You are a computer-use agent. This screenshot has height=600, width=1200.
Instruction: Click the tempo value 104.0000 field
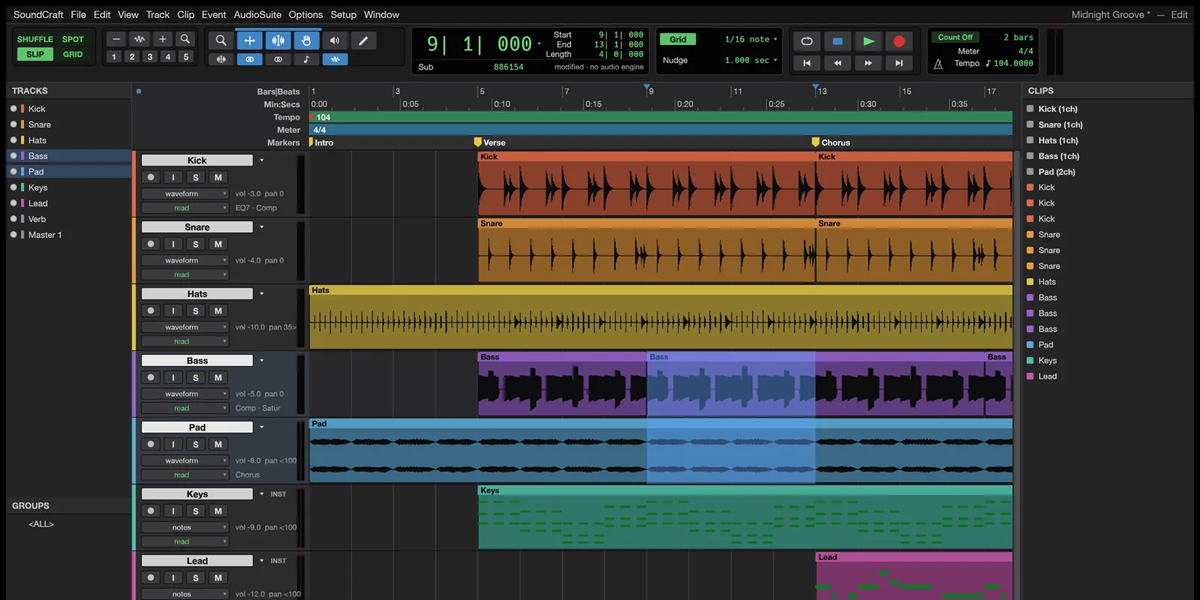coord(1008,63)
